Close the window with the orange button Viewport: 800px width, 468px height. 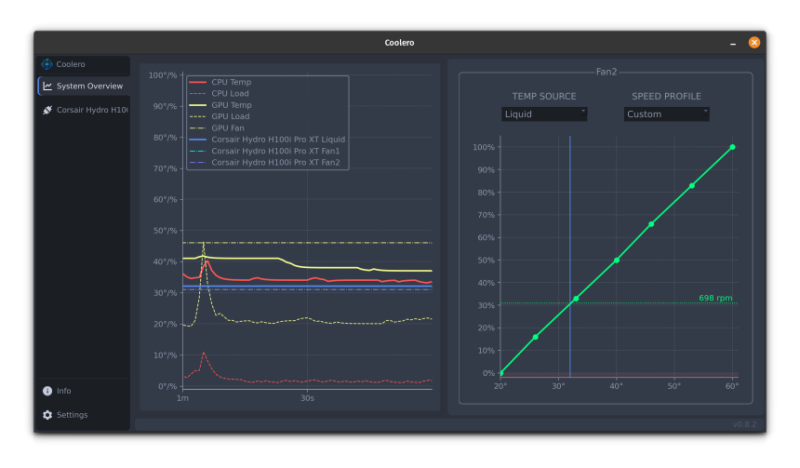click(x=754, y=42)
